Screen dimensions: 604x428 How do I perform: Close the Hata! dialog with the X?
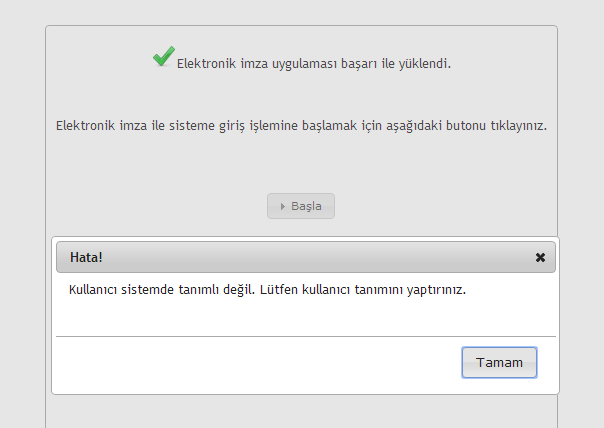(x=540, y=257)
